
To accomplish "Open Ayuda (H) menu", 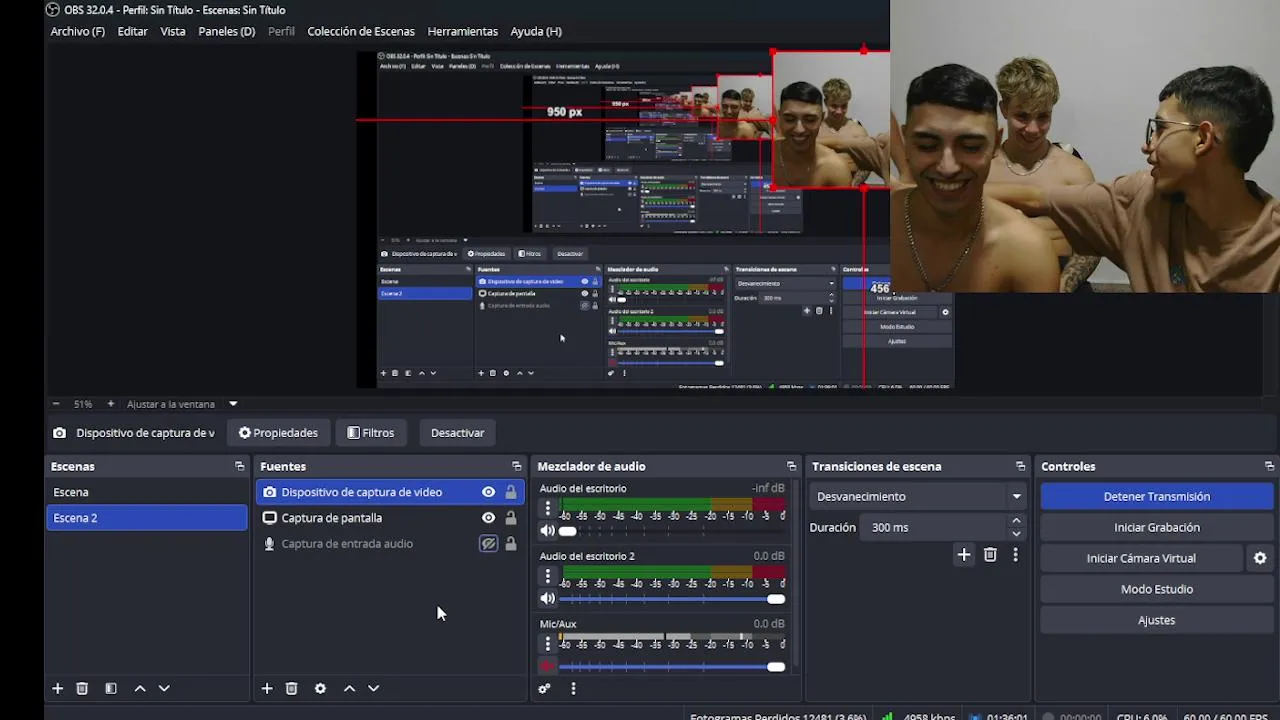I will coord(536,31).
